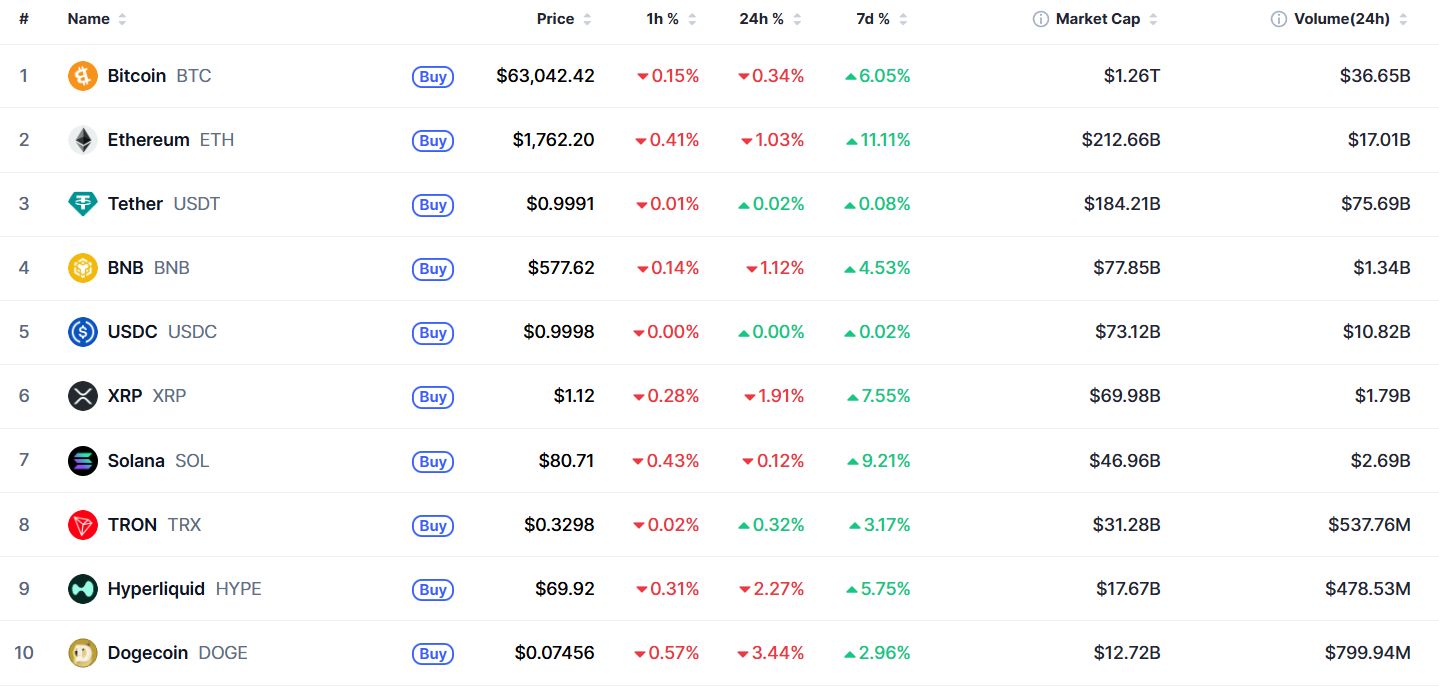1439x687 pixels.
Task: Sort rows by the # rank header
Action: 23,19
